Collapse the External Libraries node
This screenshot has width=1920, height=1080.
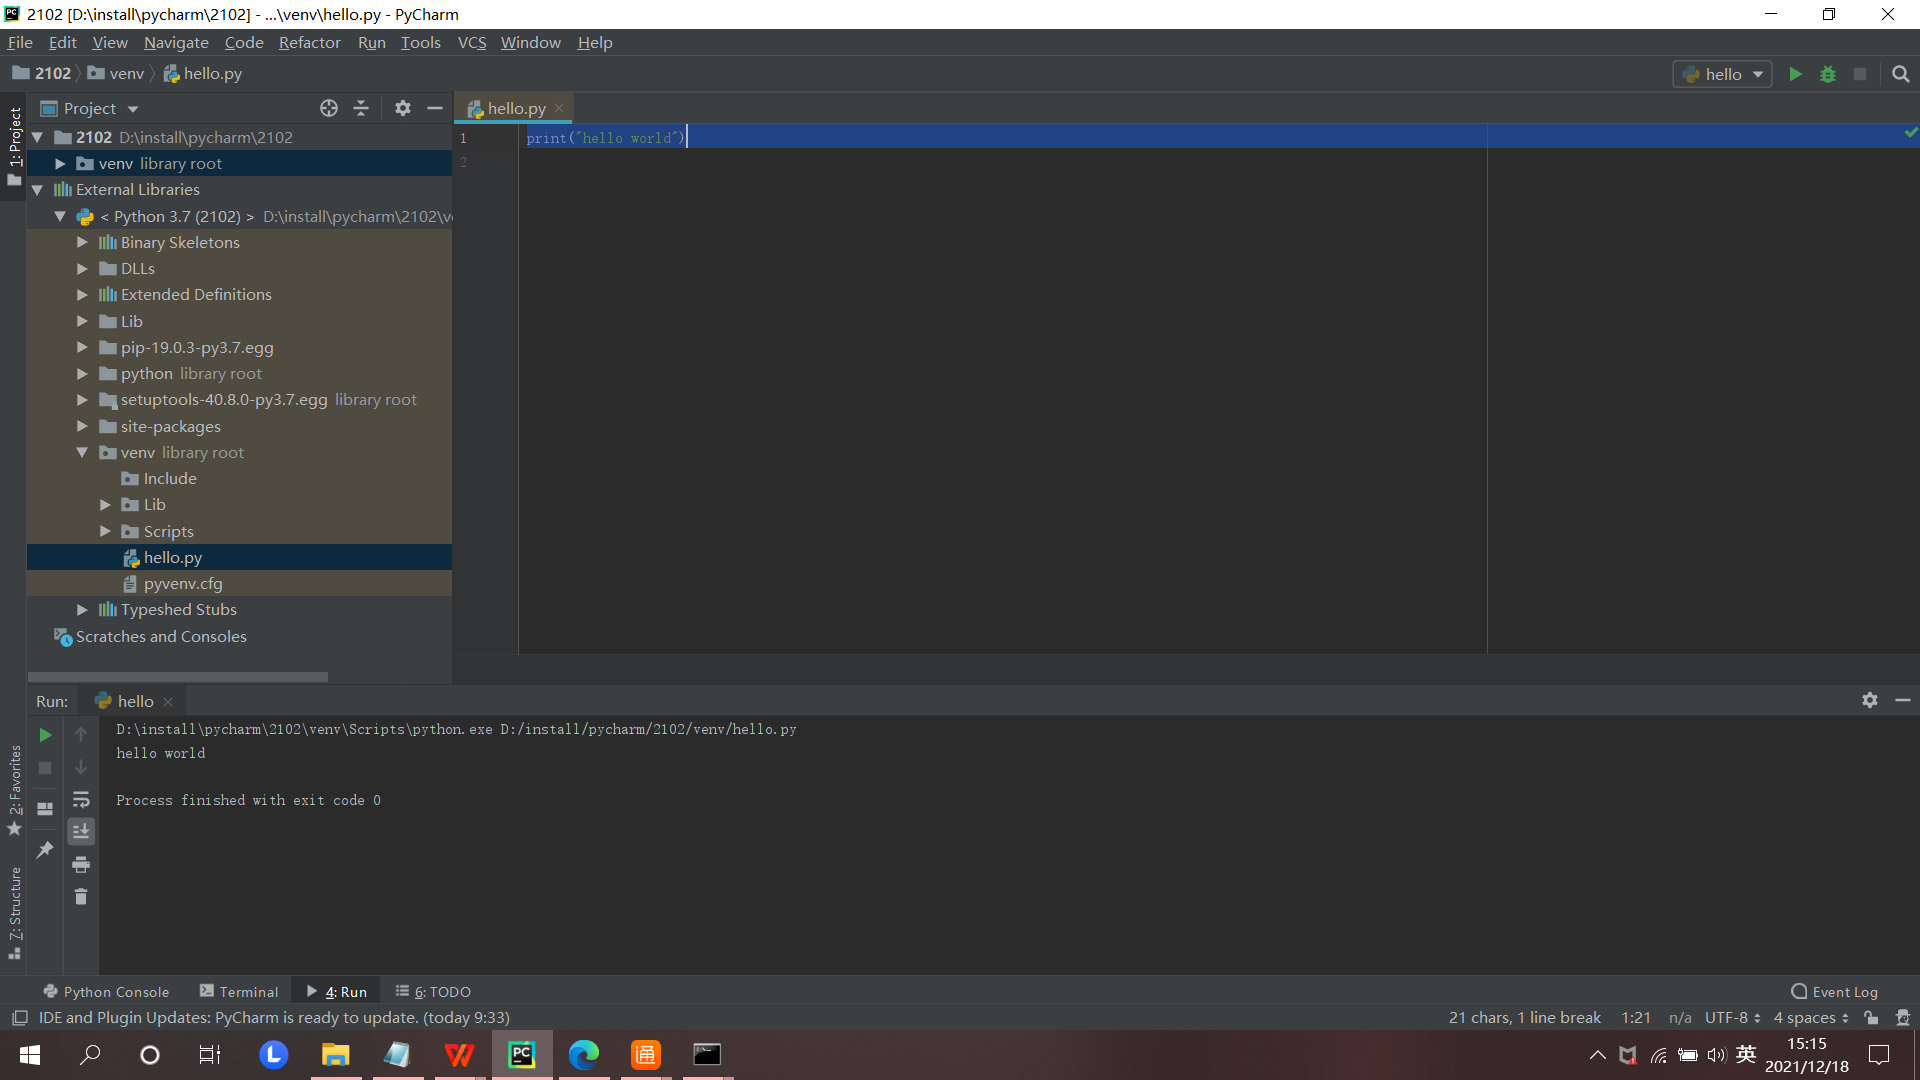coord(37,189)
